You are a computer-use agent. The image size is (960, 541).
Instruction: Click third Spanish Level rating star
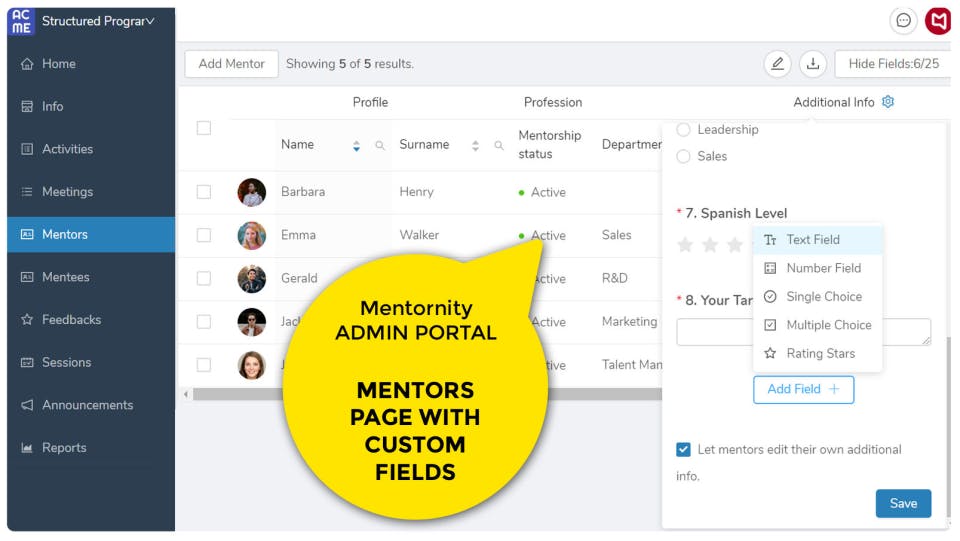tap(735, 245)
